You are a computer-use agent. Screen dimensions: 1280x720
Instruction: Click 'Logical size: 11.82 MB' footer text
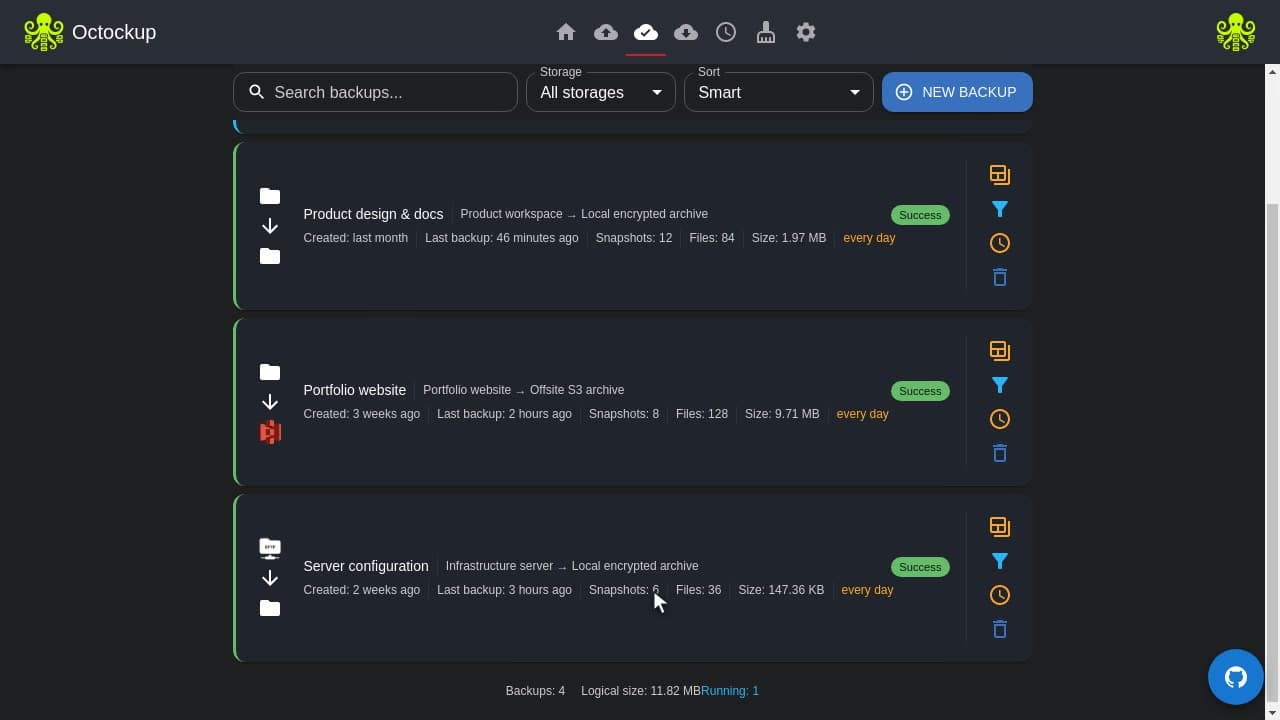click(641, 691)
